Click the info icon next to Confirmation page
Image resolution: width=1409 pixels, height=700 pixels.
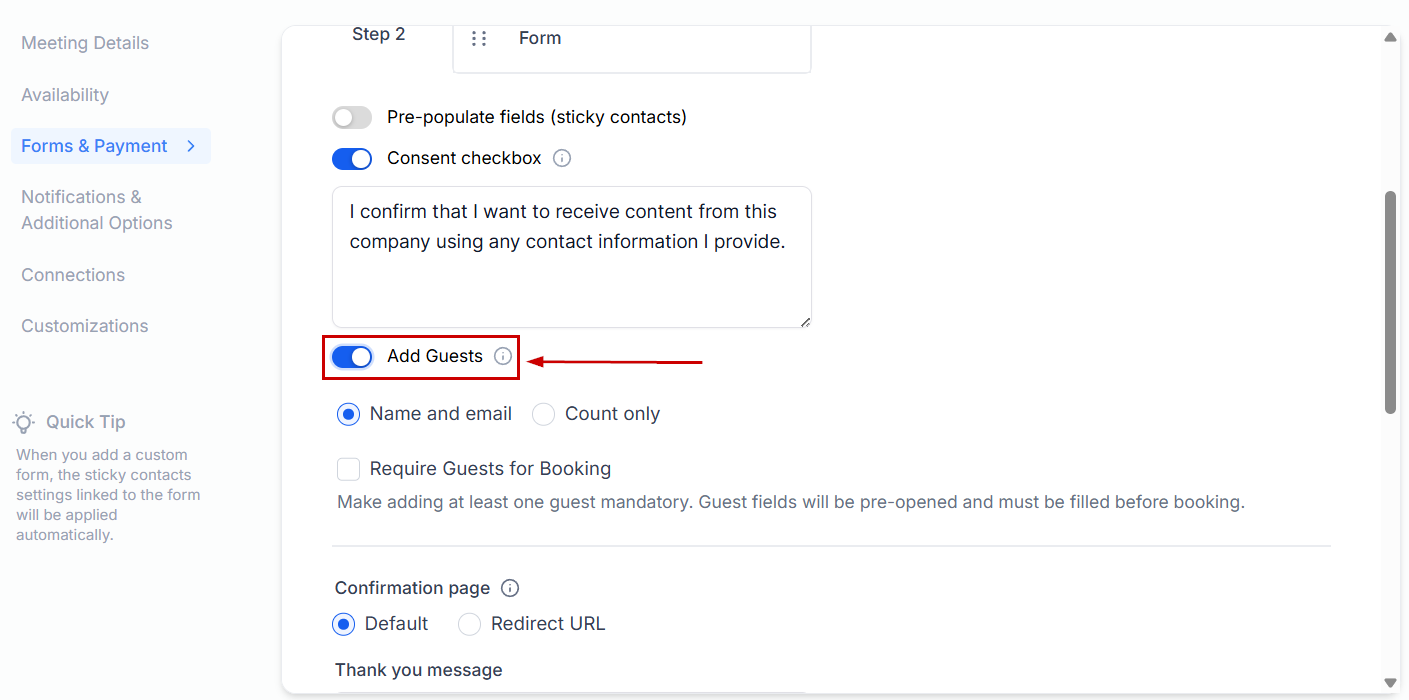pos(510,588)
